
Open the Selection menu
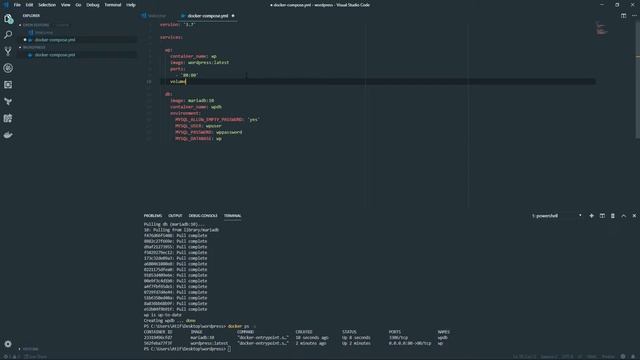[47, 5]
